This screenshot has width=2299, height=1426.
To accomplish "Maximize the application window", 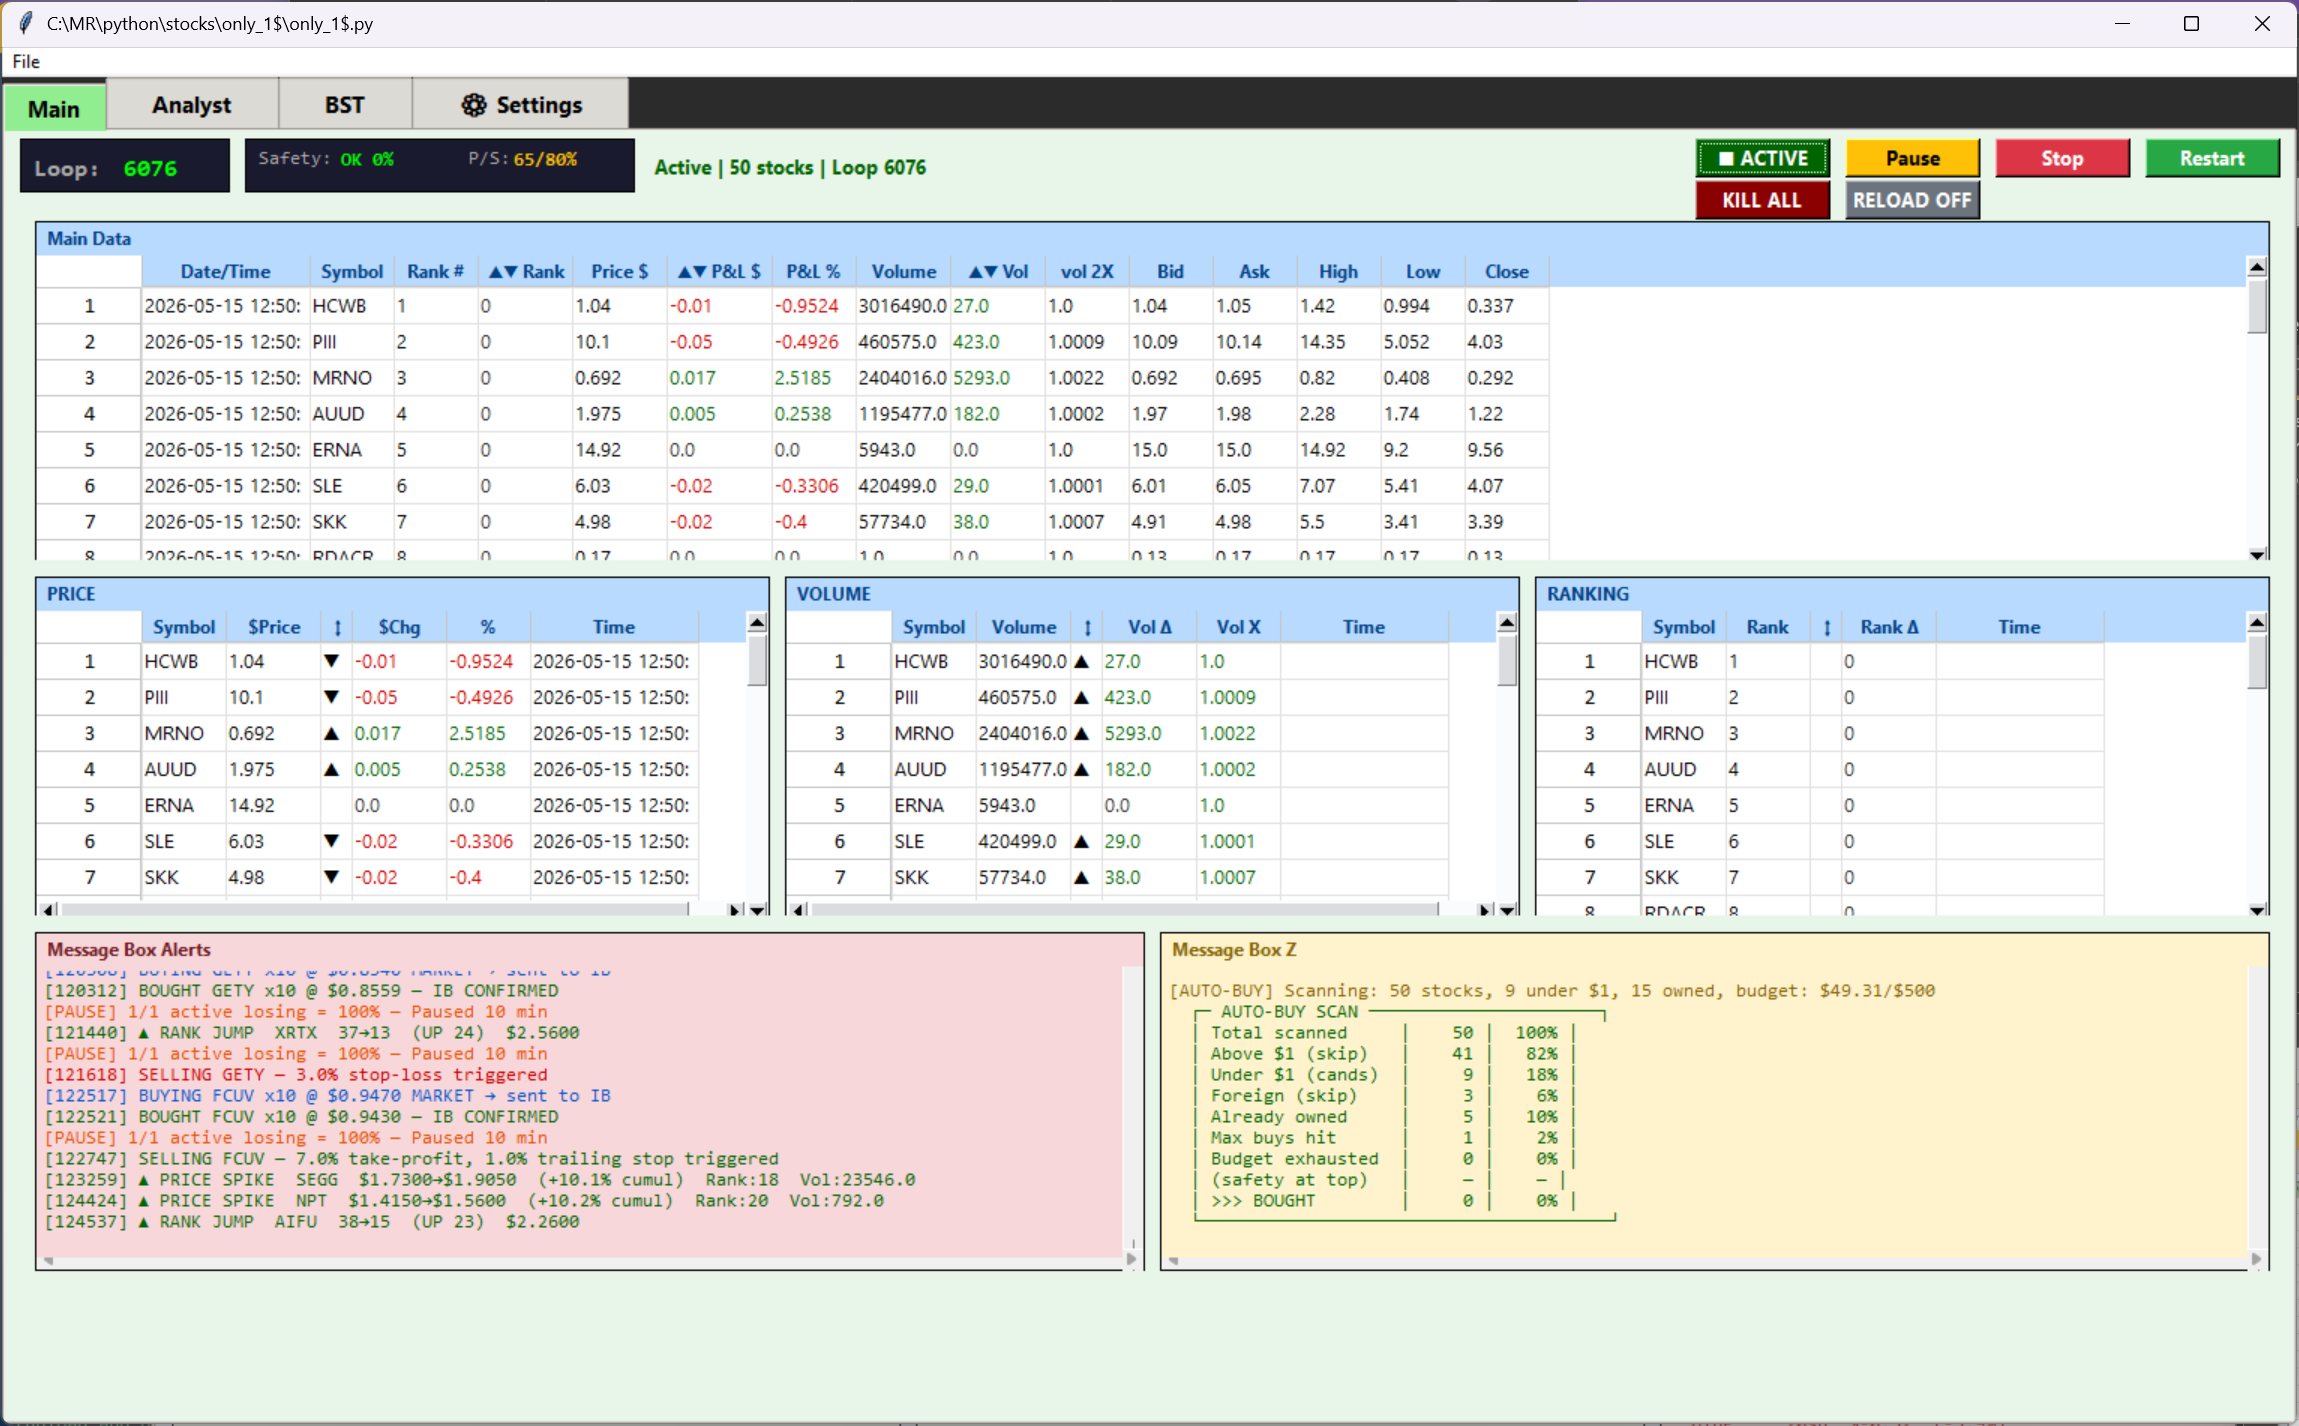I will pos(2191,23).
